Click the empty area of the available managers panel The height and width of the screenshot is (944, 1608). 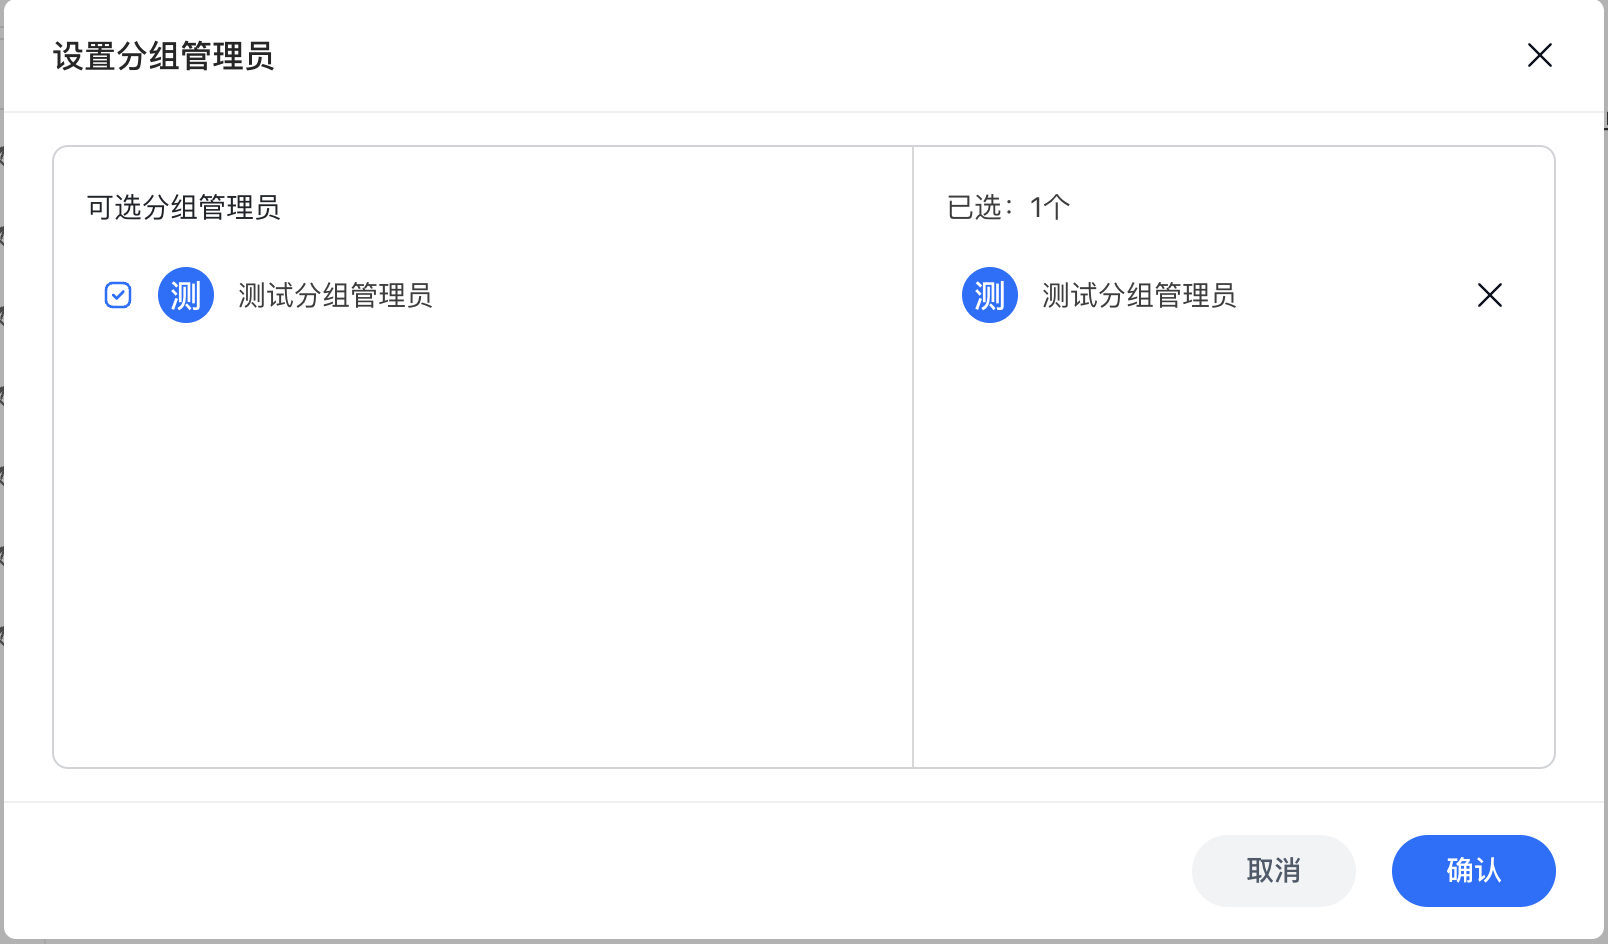pos(483,545)
